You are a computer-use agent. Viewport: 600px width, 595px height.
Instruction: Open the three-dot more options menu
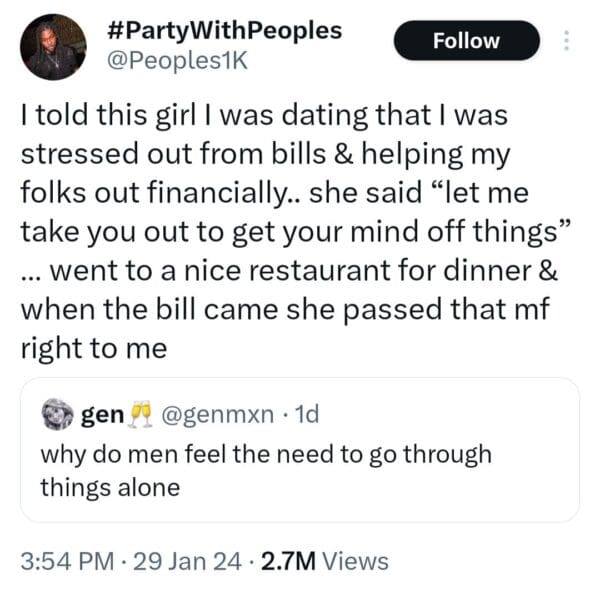coord(566,41)
